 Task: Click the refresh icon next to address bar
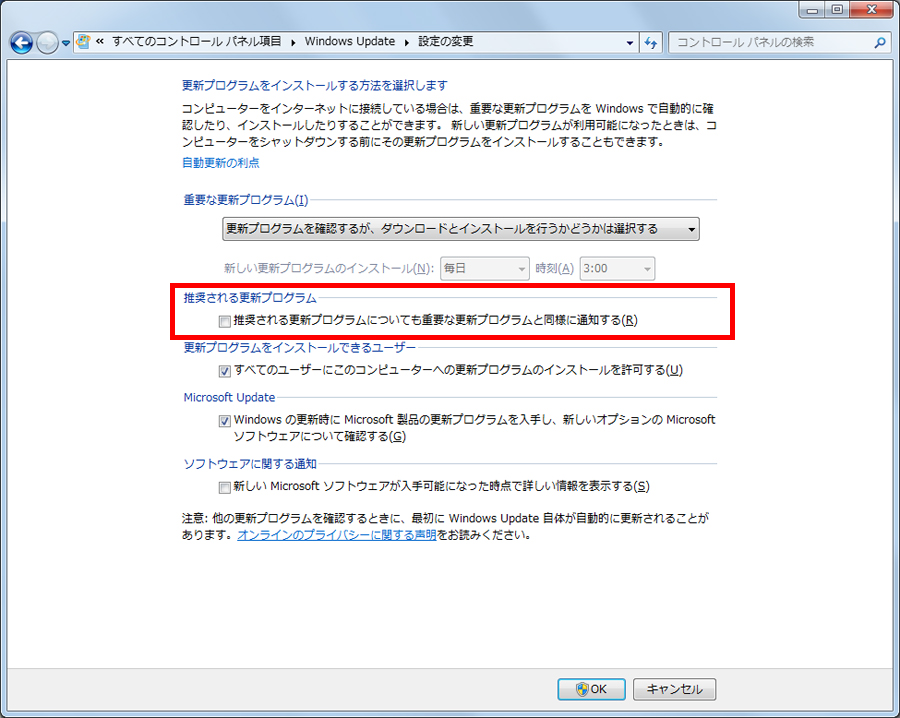[x=650, y=42]
